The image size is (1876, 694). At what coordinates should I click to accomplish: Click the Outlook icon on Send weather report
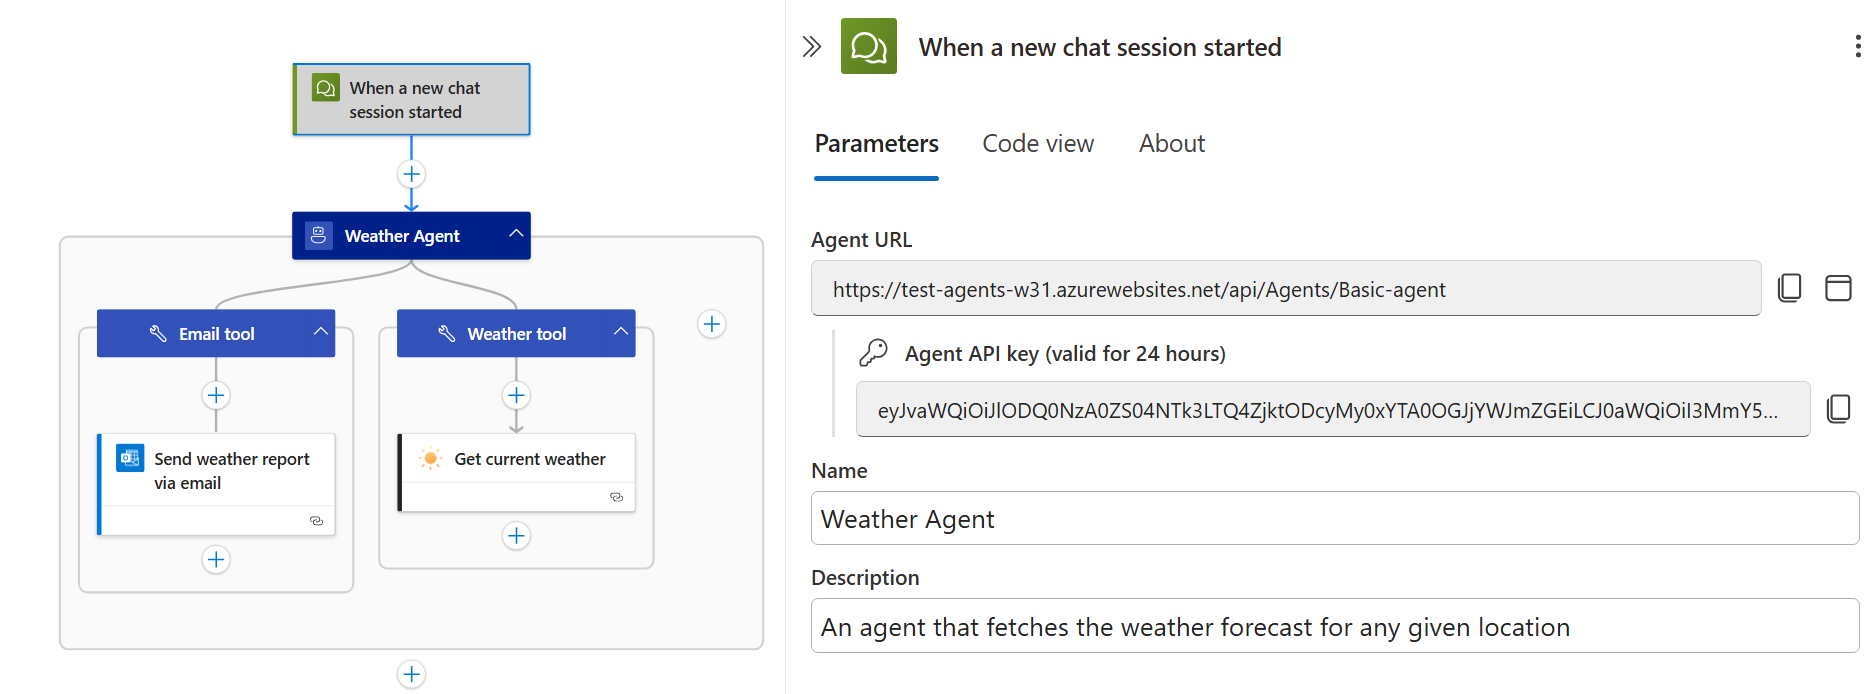[x=130, y=458]
